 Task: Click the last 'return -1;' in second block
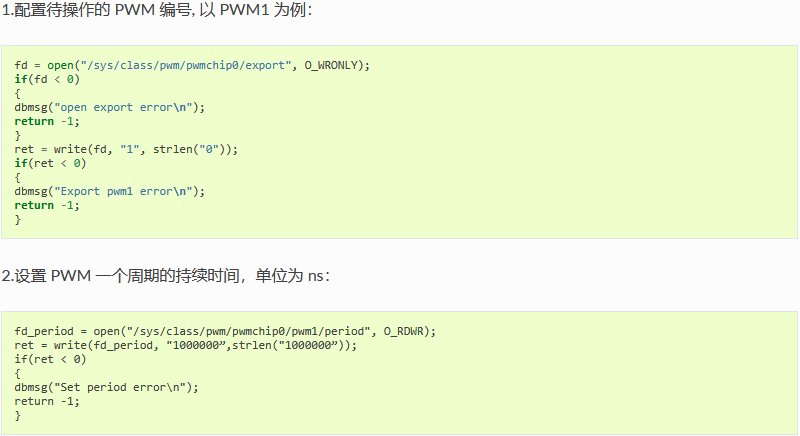pyautogui.click(x=47, y=401)
